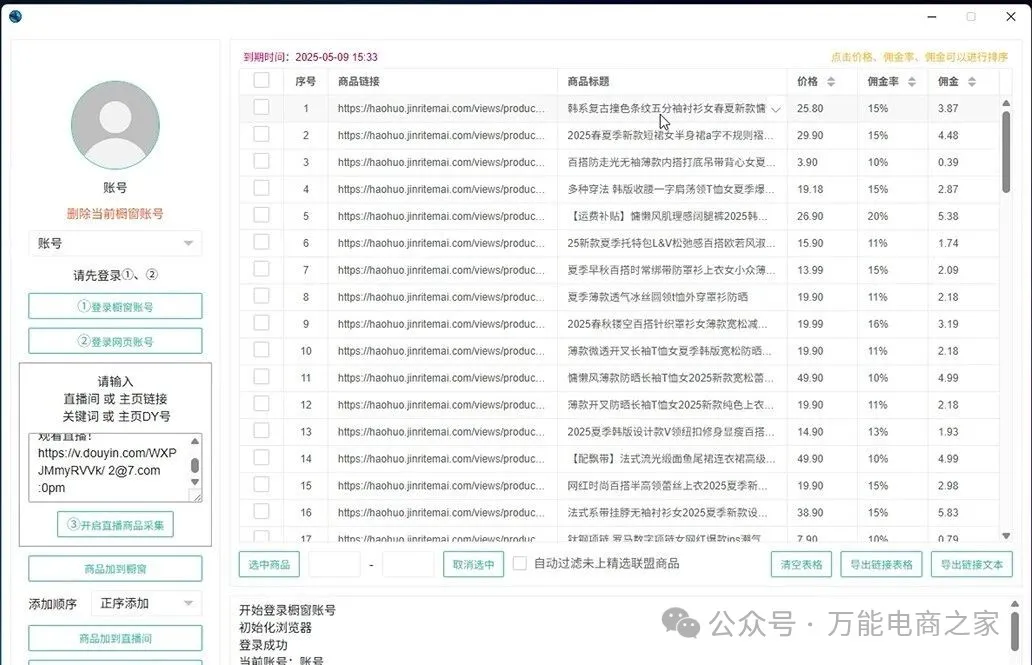This screenshot has width=1032, height=665.
Task: Sort by 价格 column sort arrows
Action: coord(831,82)
